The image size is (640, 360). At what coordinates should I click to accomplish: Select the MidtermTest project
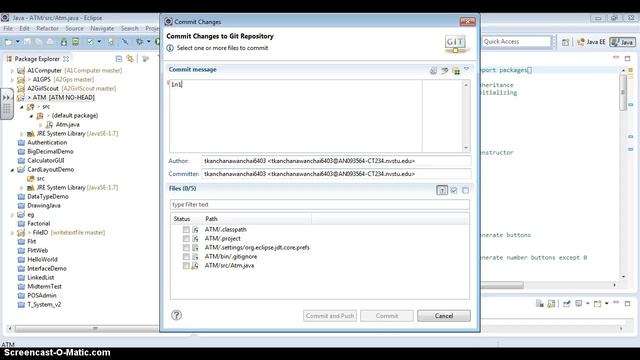pos(44,287)
